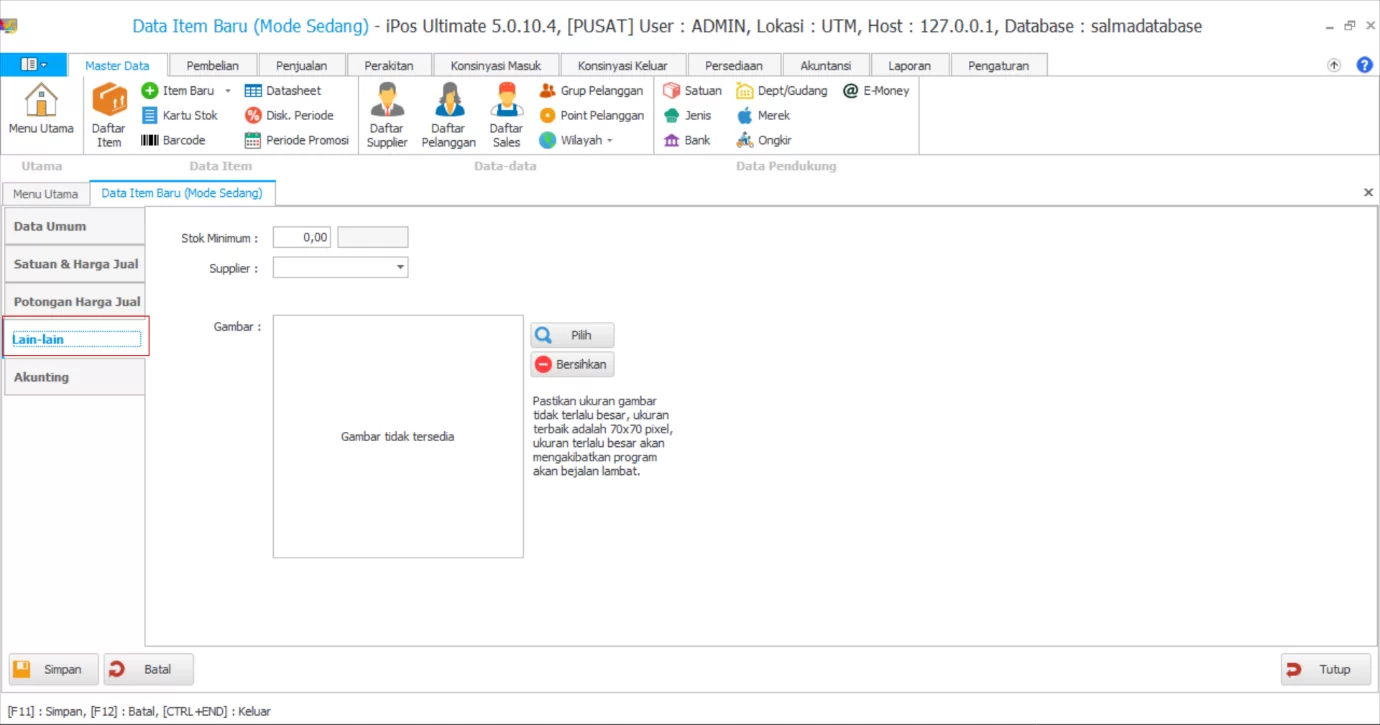
Task: Select Data Item Baru (Mode Sedang) tab
Action: tap(182, 193)
